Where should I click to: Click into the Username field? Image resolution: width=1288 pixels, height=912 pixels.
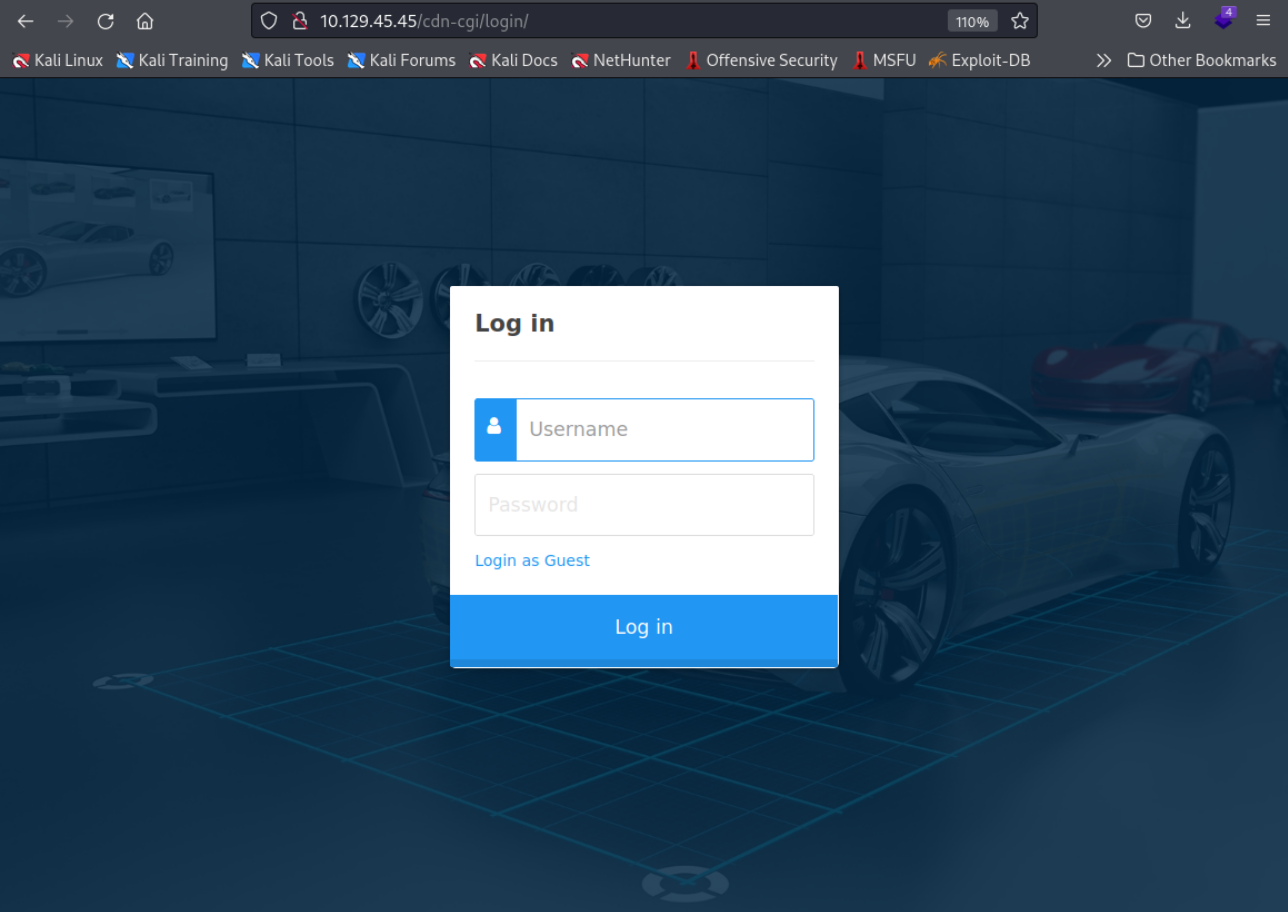(x=665, y=429)
